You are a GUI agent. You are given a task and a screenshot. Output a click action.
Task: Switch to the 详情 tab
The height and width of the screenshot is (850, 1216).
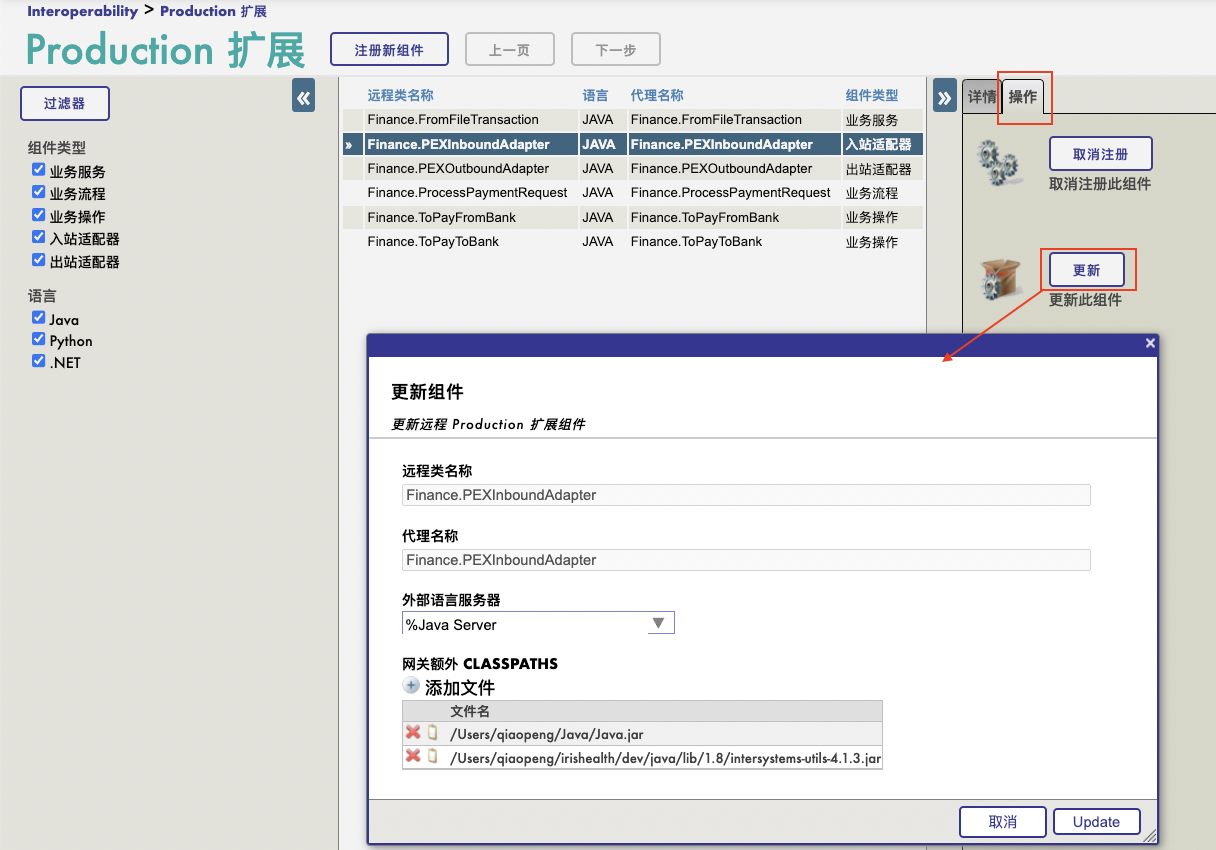(981, 97)
